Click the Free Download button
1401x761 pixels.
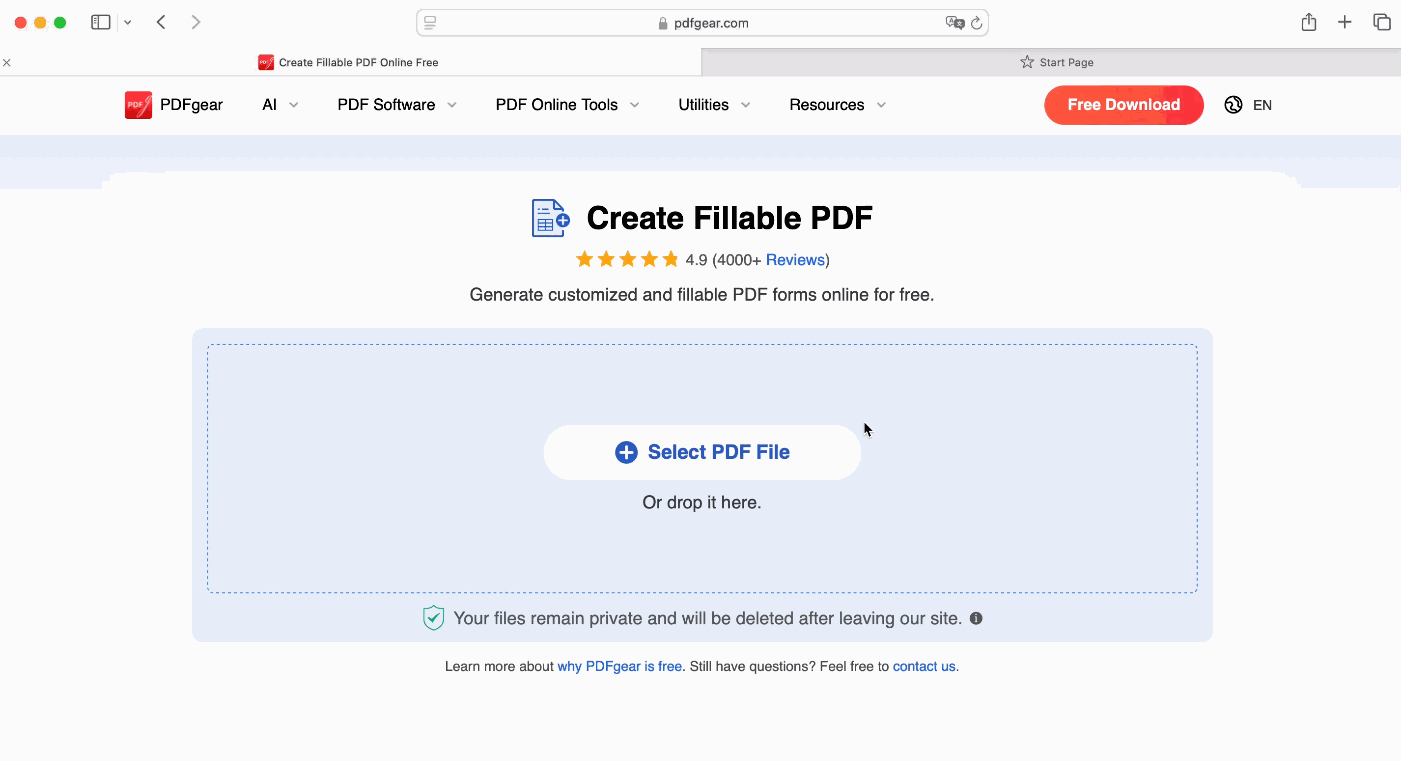pos(1123,104)
